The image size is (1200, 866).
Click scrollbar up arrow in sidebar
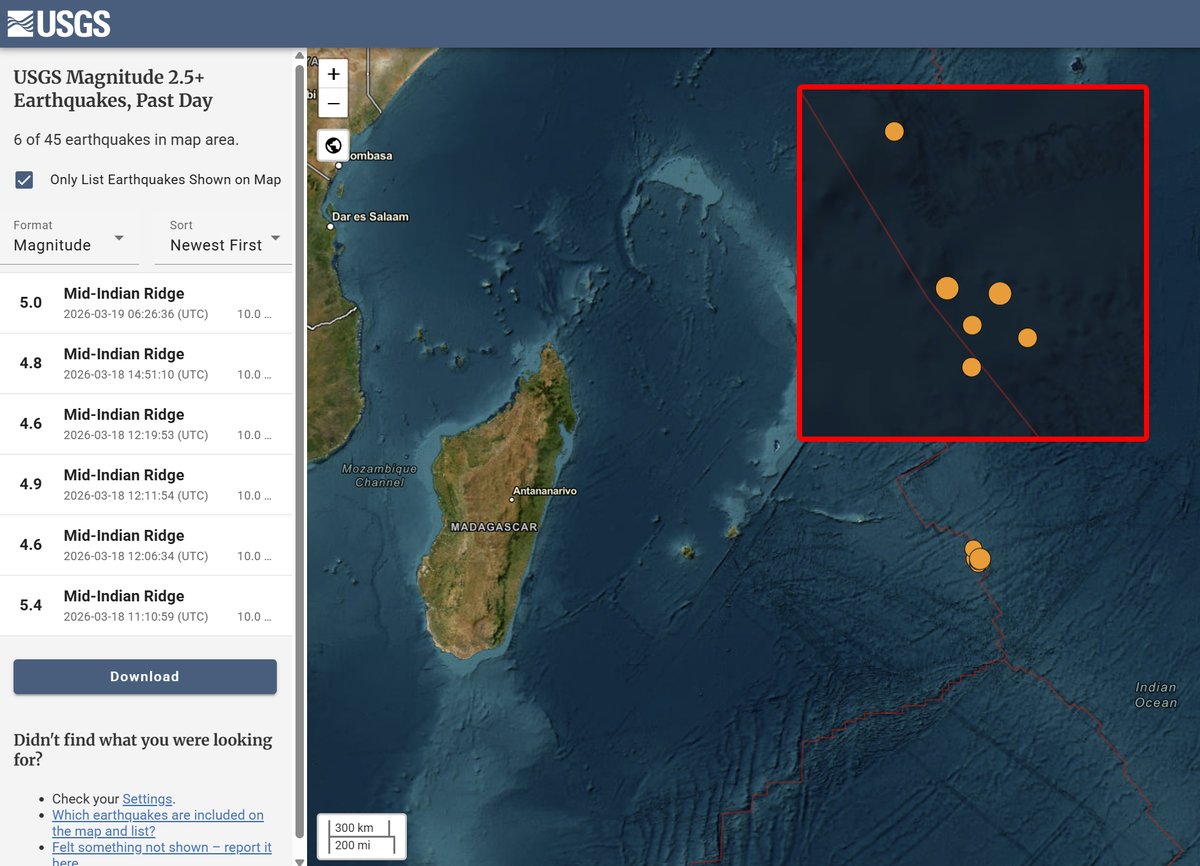point(300,56)
